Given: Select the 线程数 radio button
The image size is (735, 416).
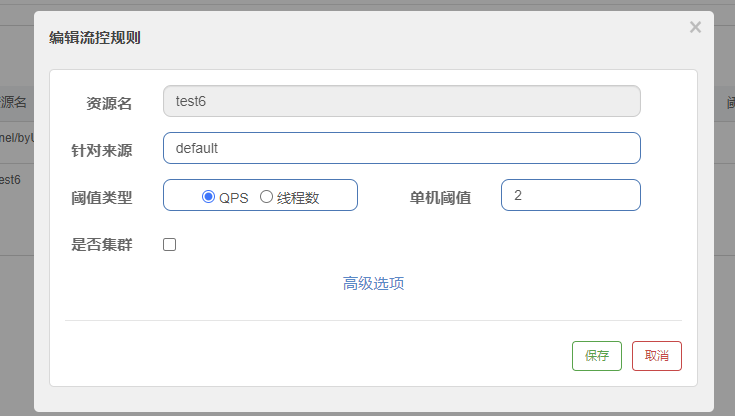Looking at the screenshot, I should pos(266,197).
